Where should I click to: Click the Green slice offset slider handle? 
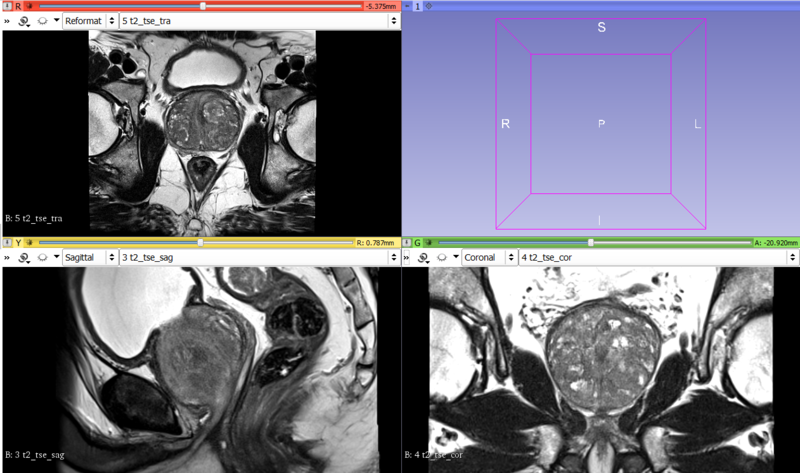591,242
